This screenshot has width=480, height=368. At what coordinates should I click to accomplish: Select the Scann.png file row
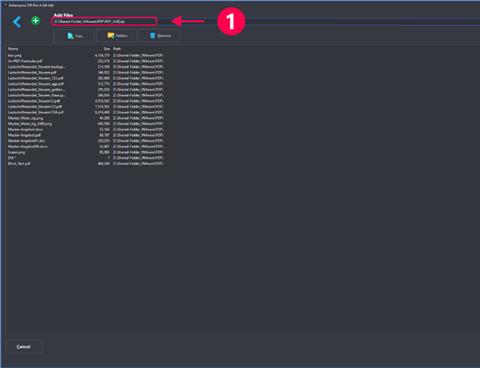86,152
